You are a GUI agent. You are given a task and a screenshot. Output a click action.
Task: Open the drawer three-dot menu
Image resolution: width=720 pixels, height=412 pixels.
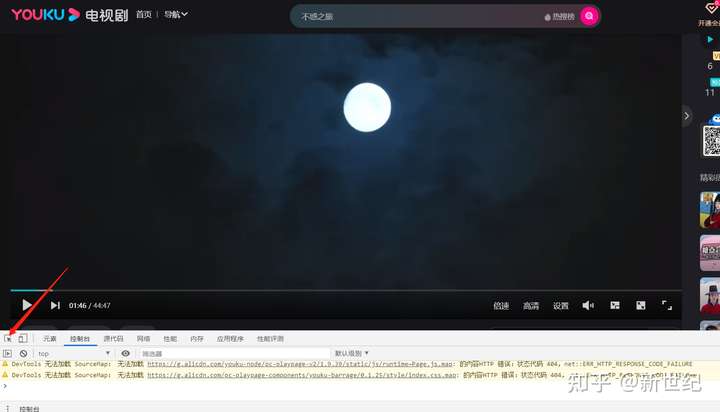click(7, 408)
